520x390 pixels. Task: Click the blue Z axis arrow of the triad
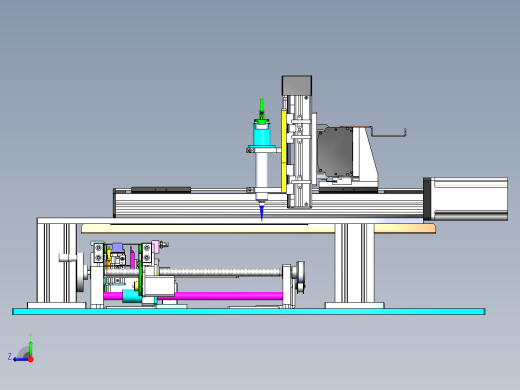pos(21,359)
